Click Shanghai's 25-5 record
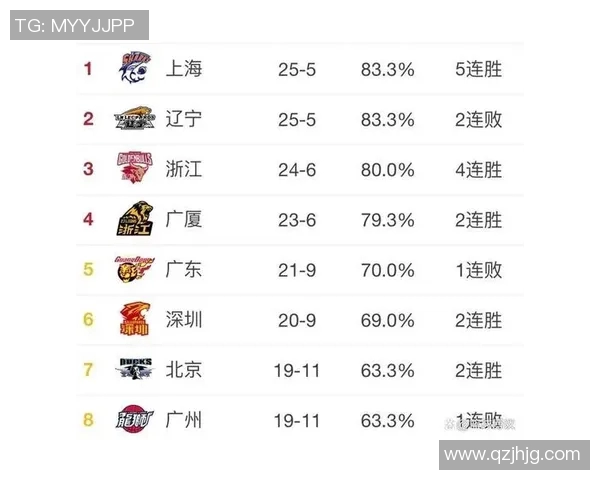The image size is (600, 480). pos(297,69)
